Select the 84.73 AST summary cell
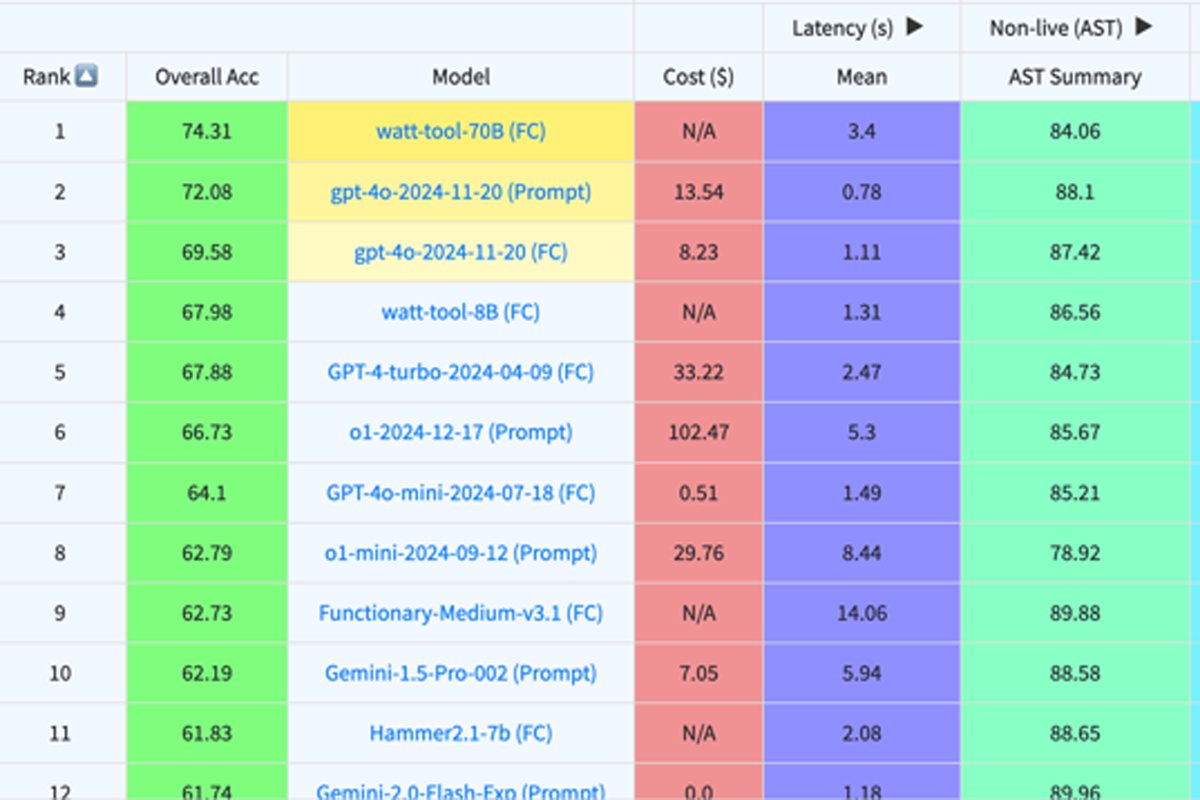Screen dimensions: 1200x800 [1075, 372]
